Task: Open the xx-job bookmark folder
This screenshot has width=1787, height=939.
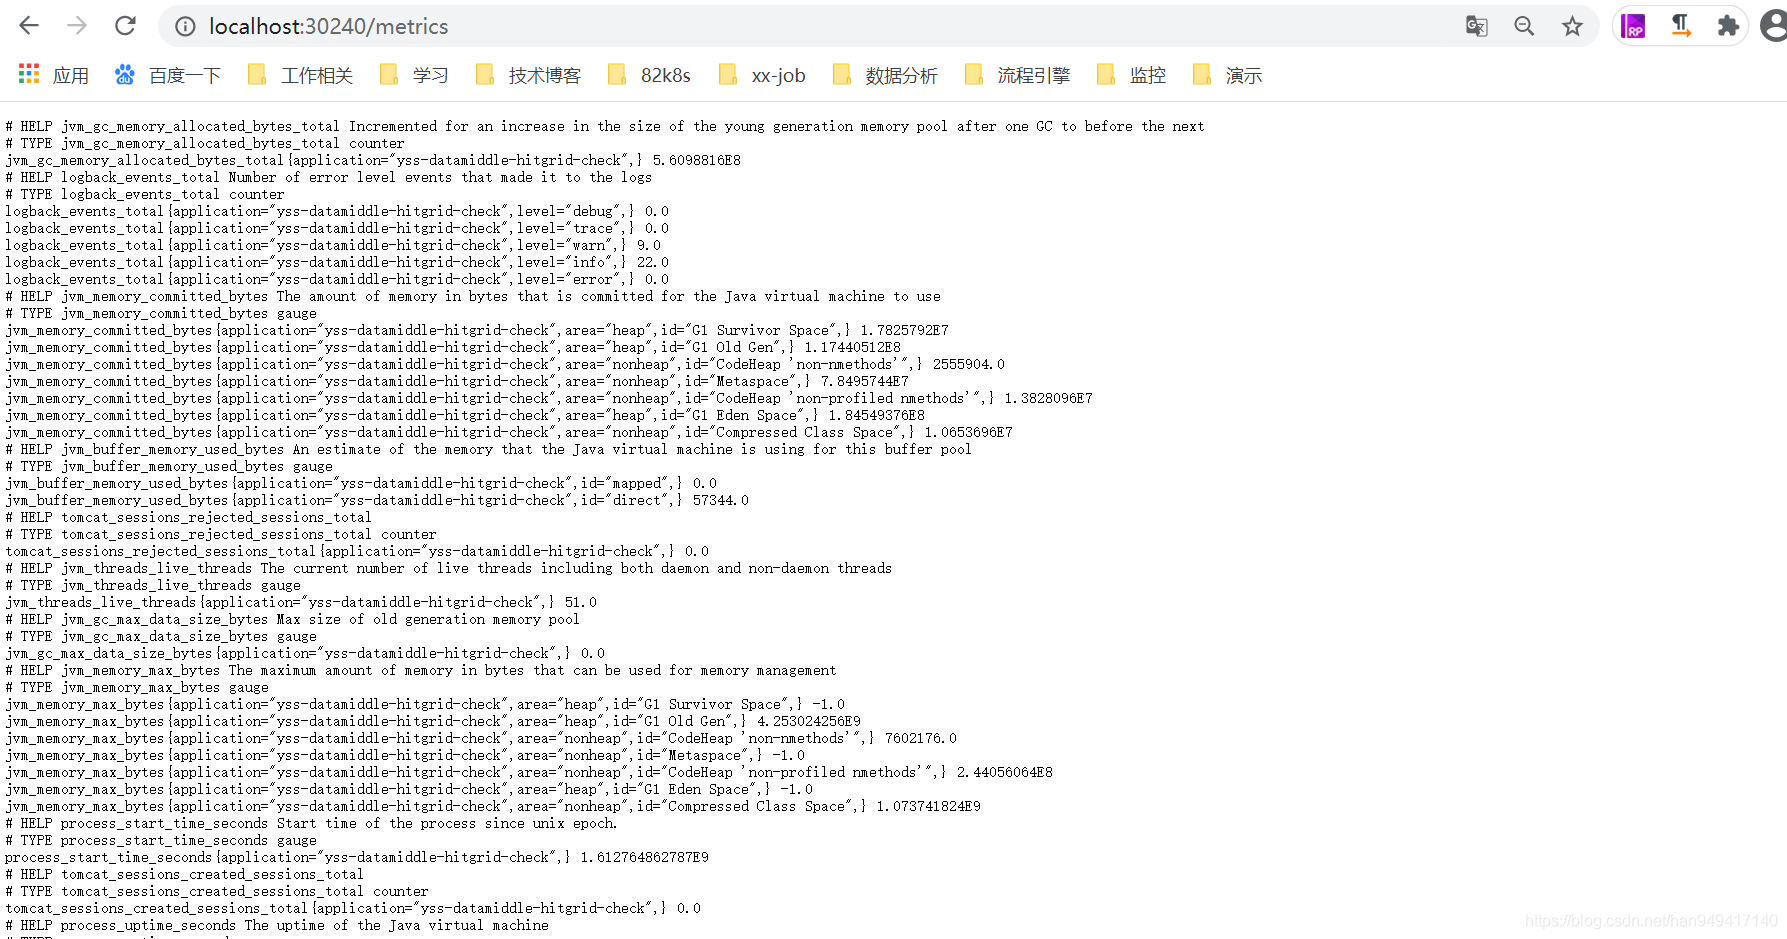Action: click(762, 75)
